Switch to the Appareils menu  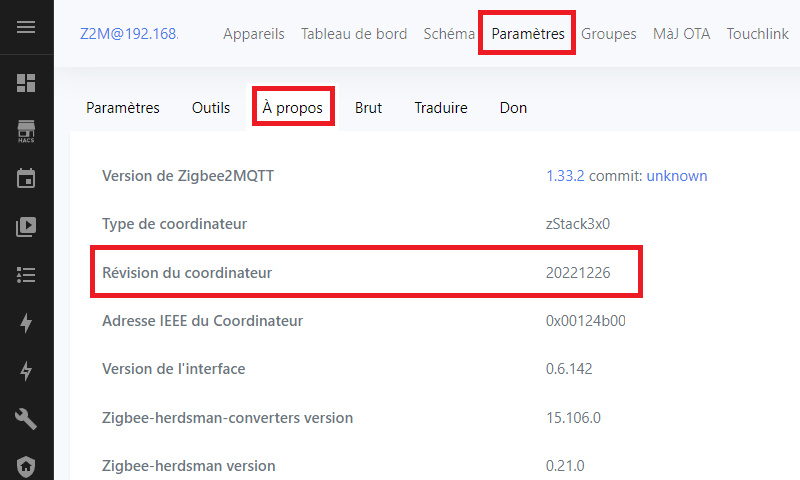point(253,34)
